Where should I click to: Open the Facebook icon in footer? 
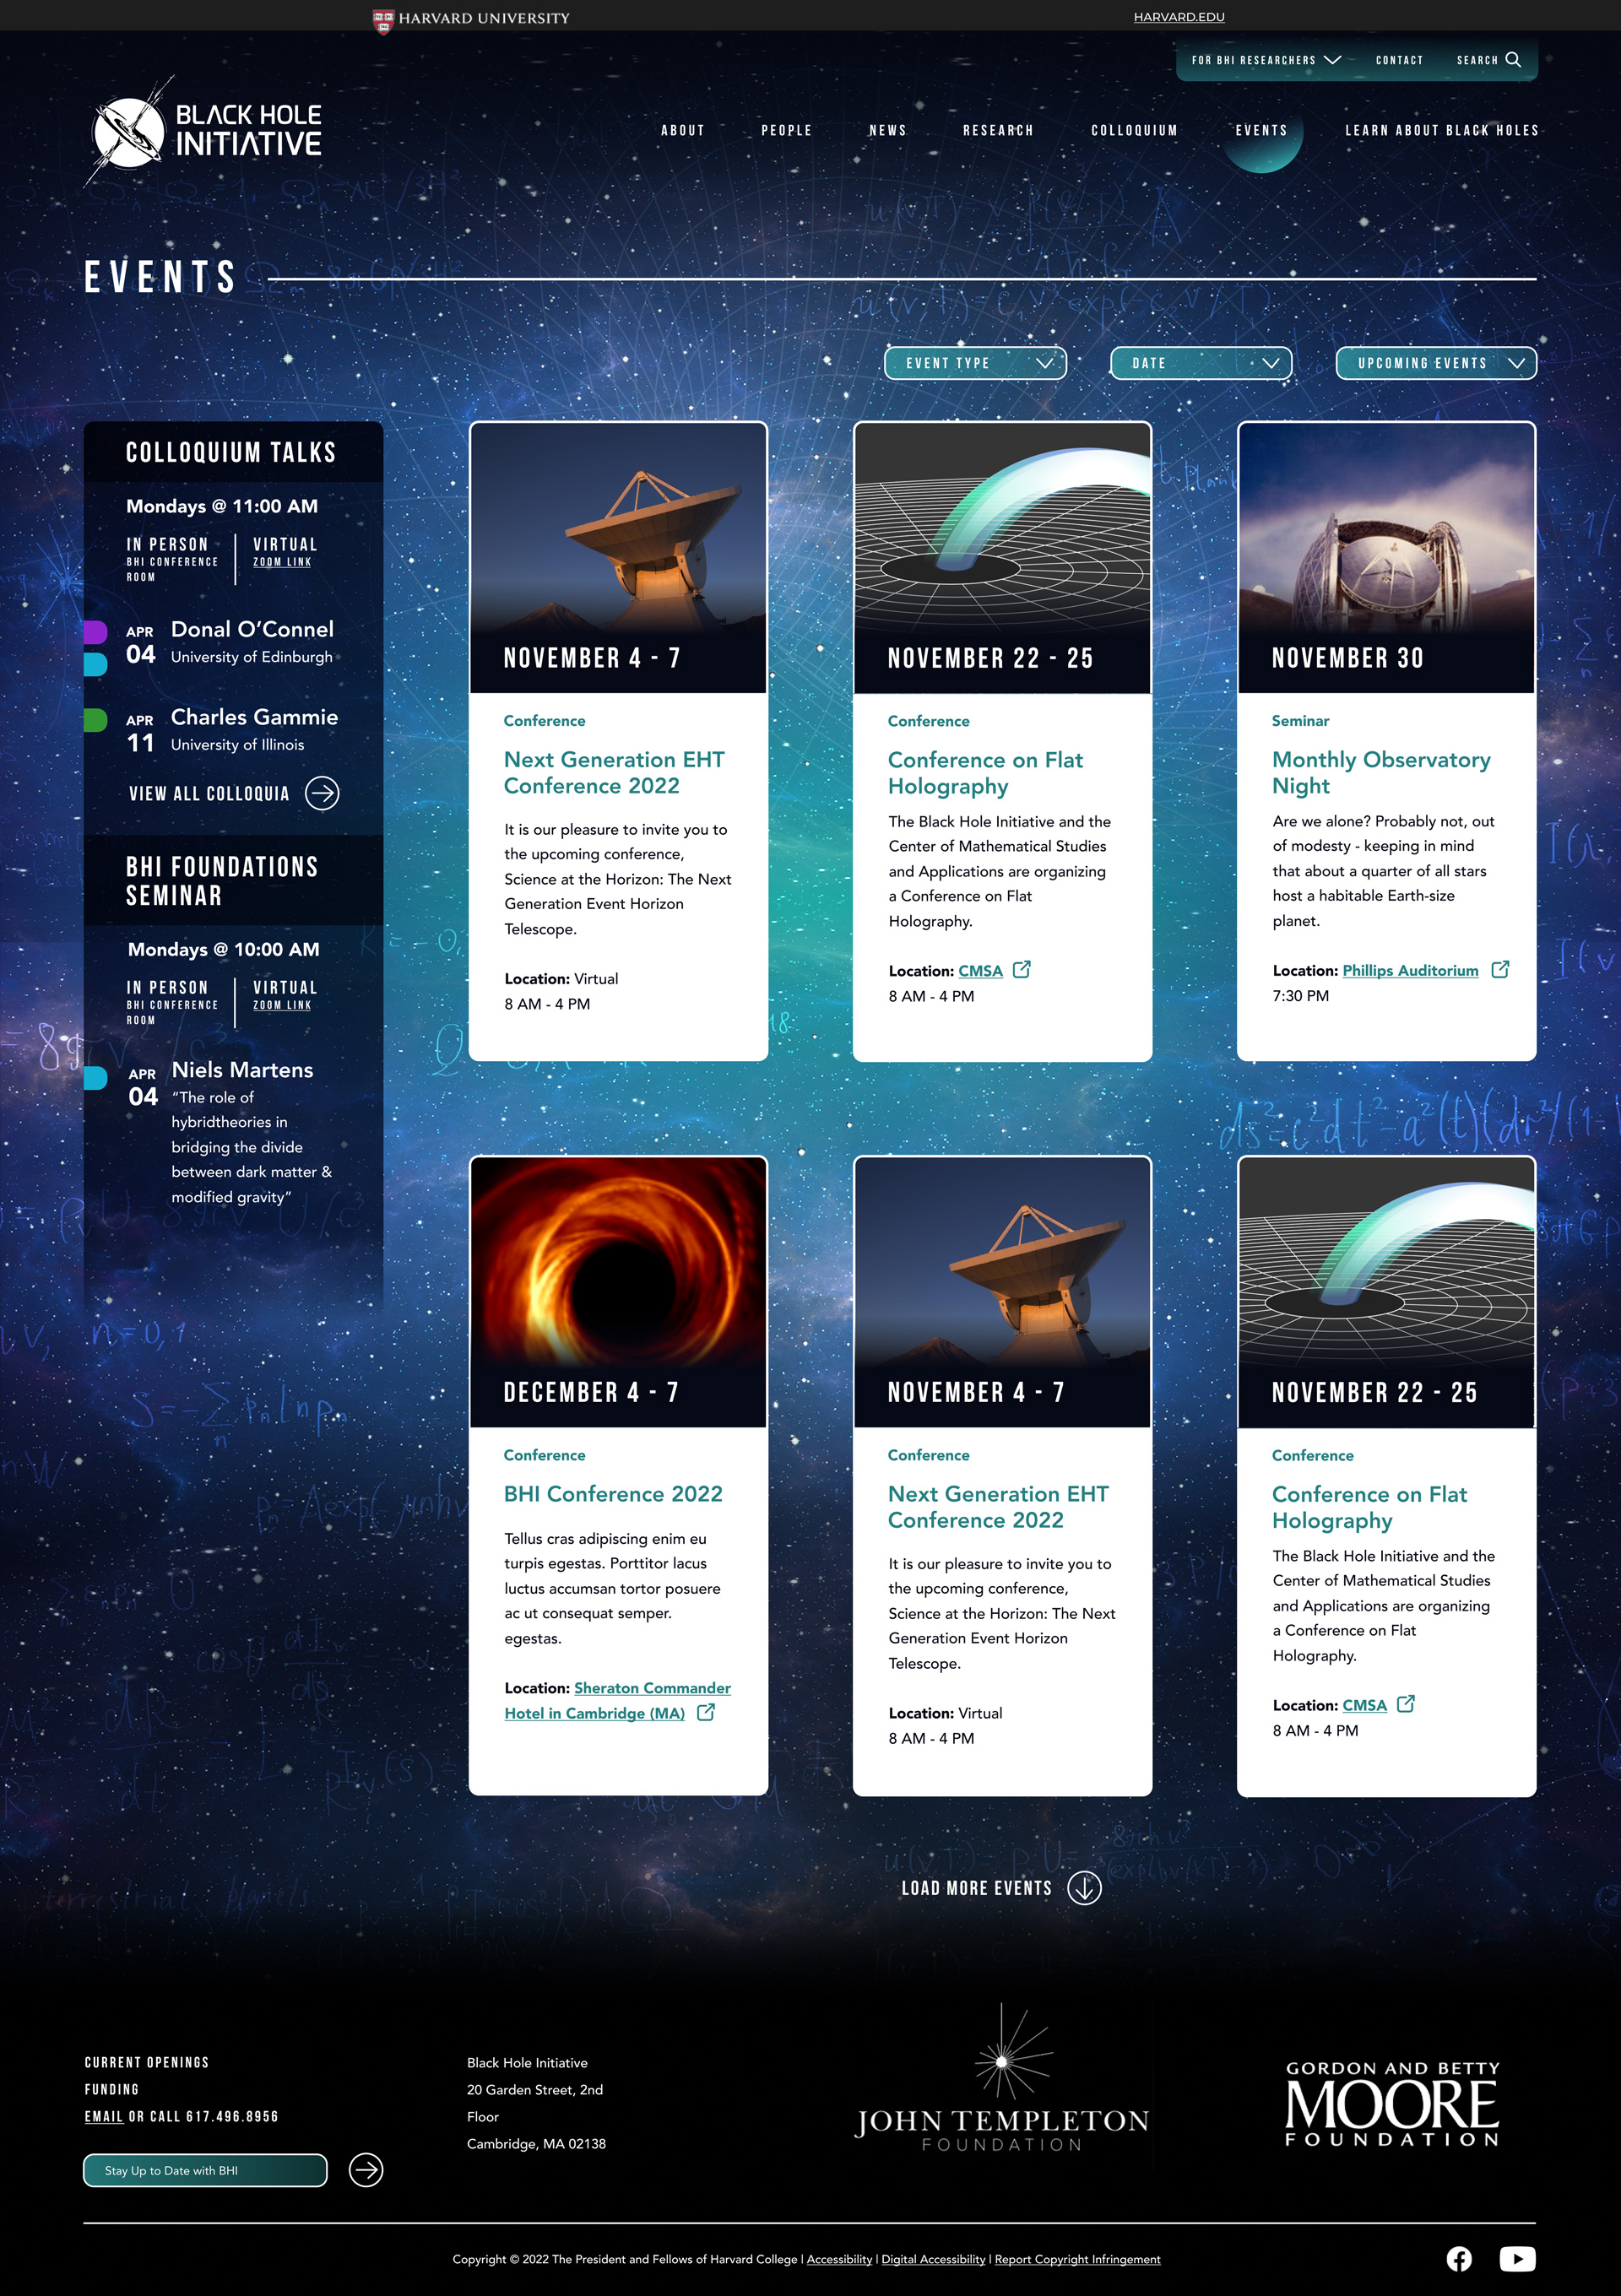tap(1459, 2258)
